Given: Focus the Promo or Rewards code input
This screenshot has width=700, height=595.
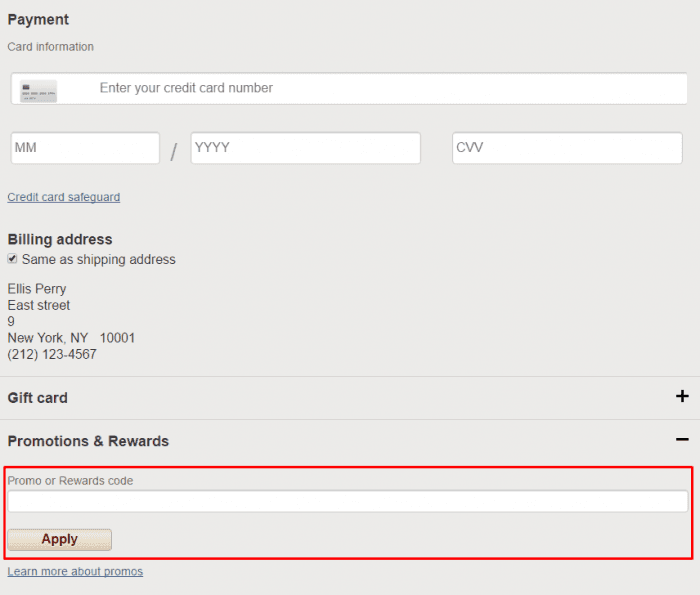Looking at the screenshot, I should 347,501.
